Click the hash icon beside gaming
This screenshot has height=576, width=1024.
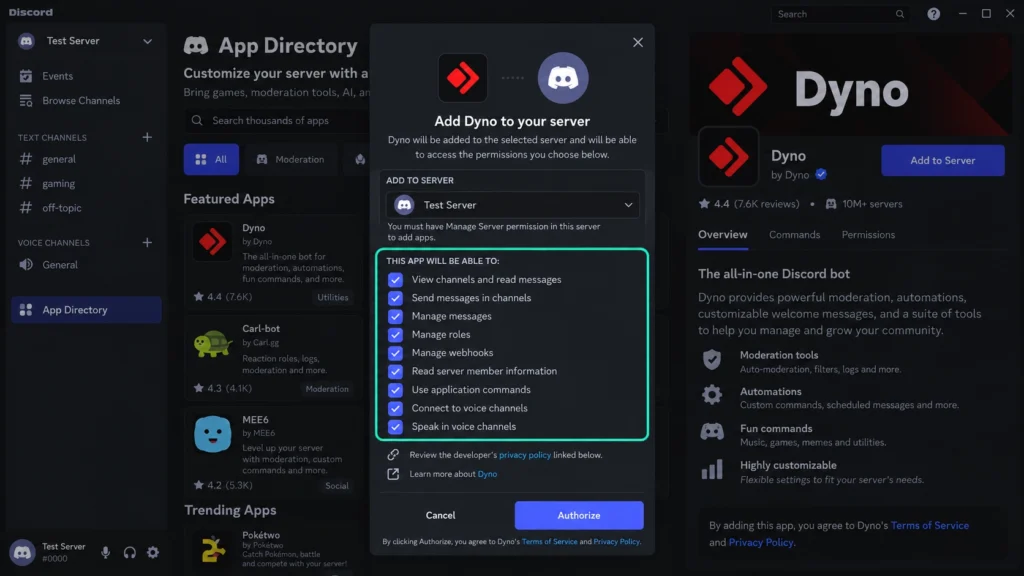tap(25, 184)
